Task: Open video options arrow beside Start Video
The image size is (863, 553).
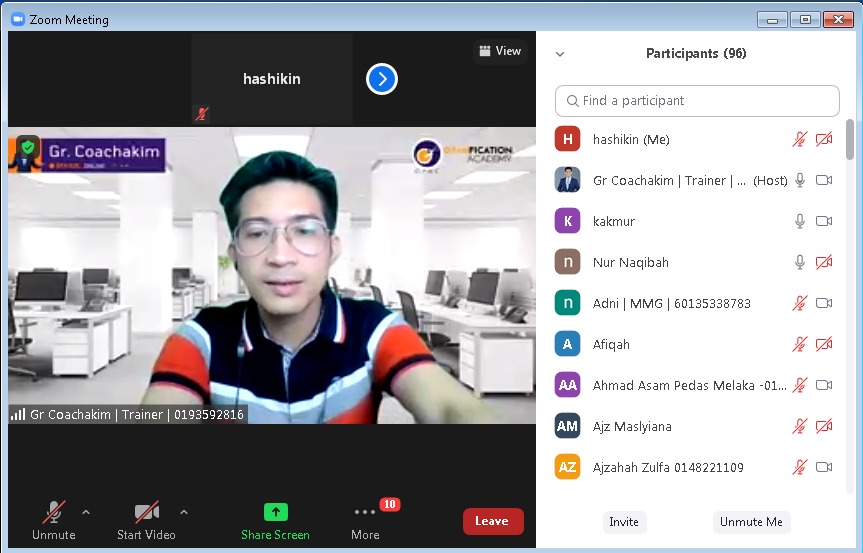Action: tap(184, 512)
